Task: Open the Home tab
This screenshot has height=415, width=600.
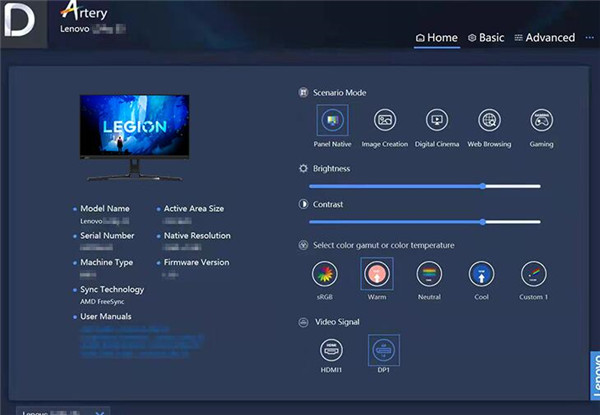Action: (436, 38)
